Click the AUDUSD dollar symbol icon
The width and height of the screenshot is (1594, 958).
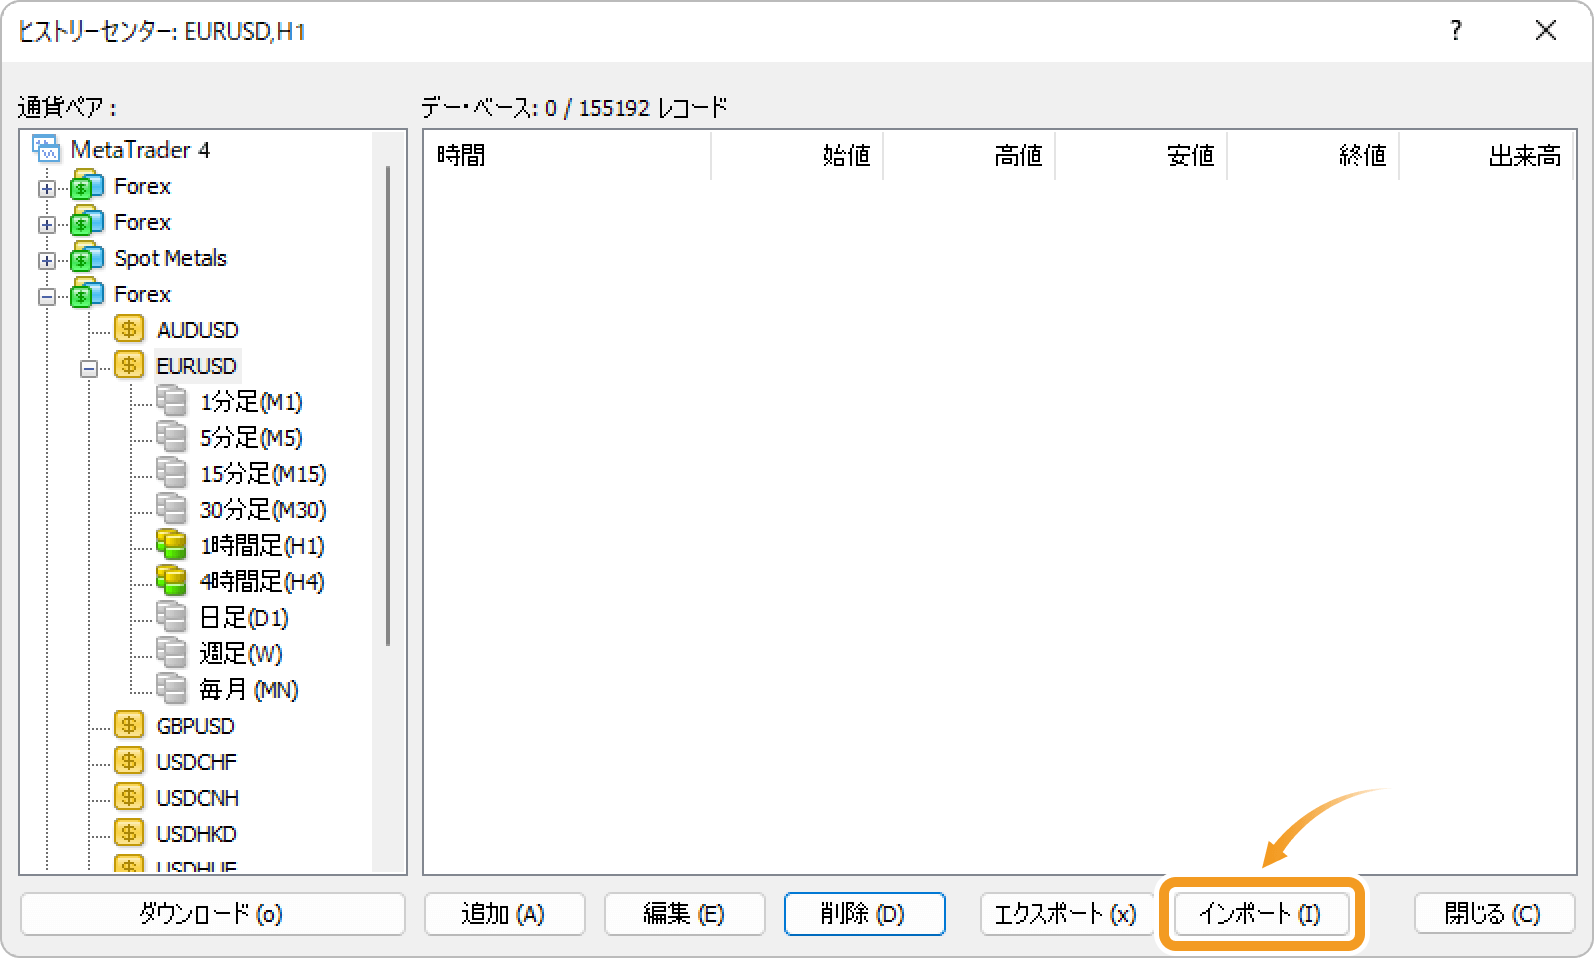coord(129,329)
